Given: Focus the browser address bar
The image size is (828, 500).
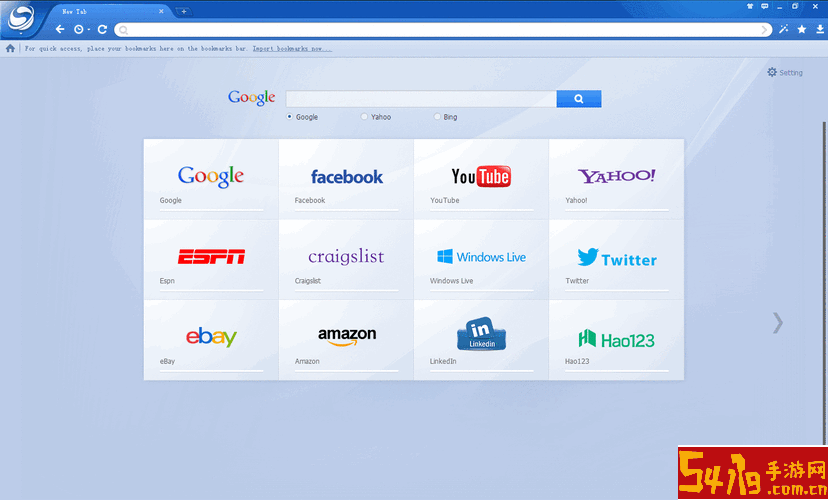Looking at the screenshot, I should click(444, 30).
